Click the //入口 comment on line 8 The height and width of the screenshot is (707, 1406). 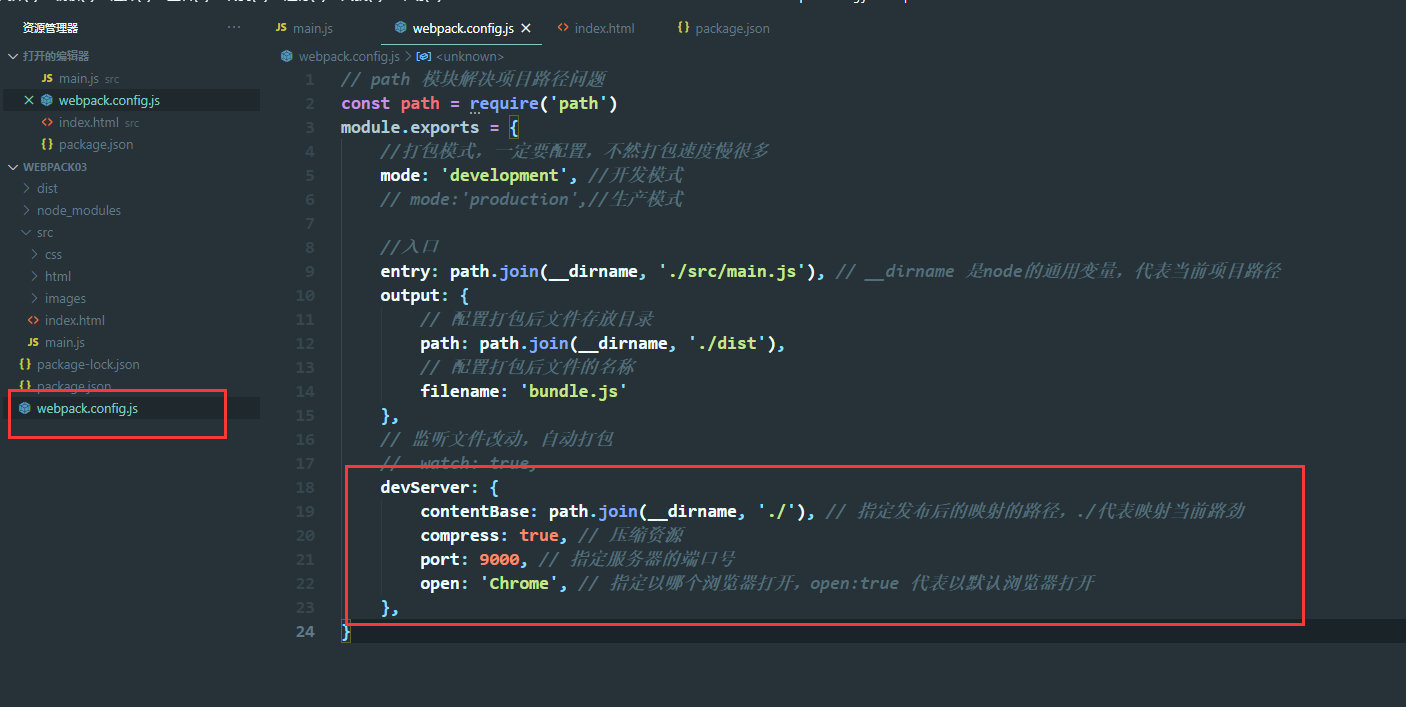(x=410, y=247)
